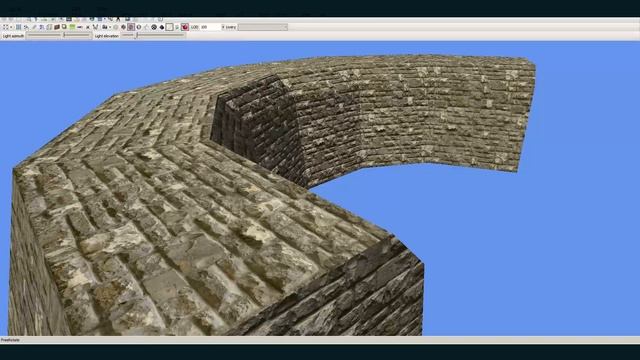Click the Light elevation slider handle
This screenshot has height=360, width=640.
[137, 36]
